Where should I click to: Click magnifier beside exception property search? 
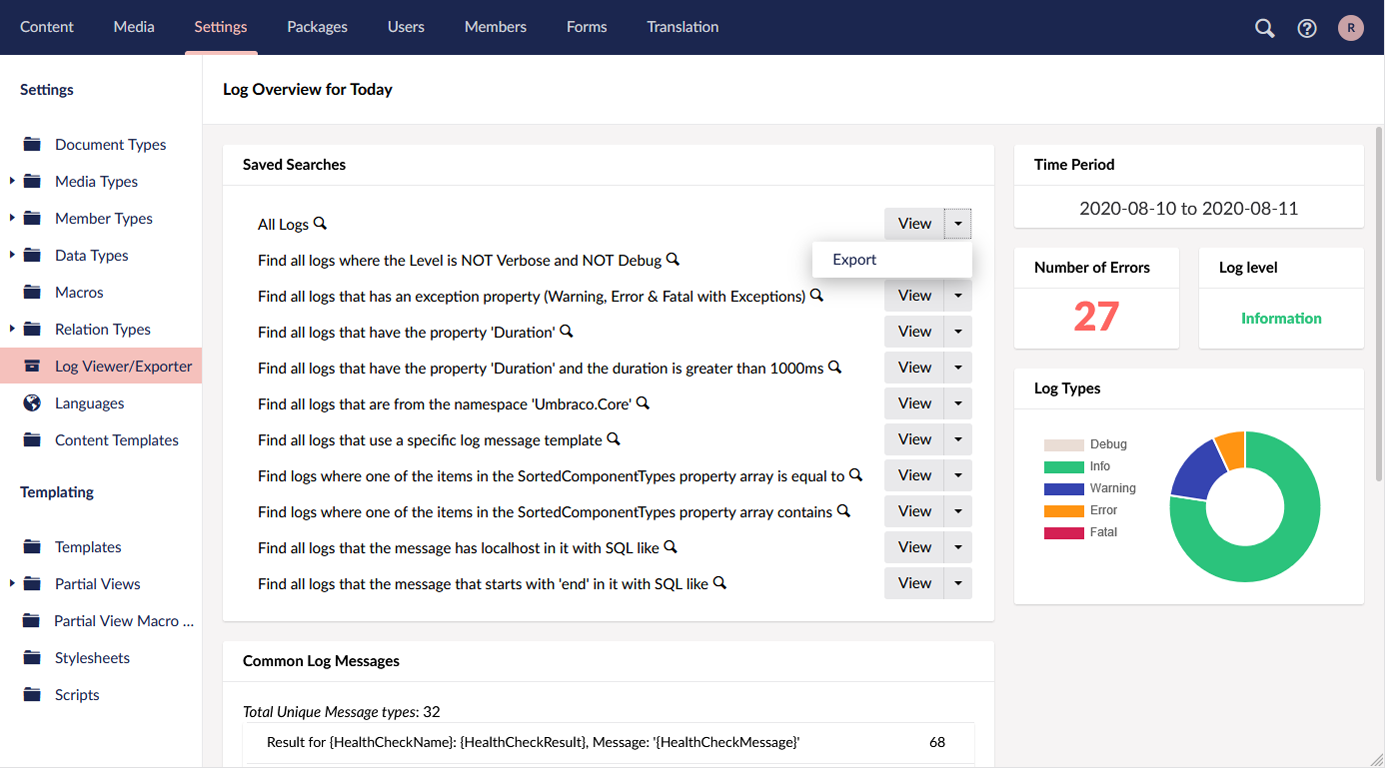(x=817, y=295)
